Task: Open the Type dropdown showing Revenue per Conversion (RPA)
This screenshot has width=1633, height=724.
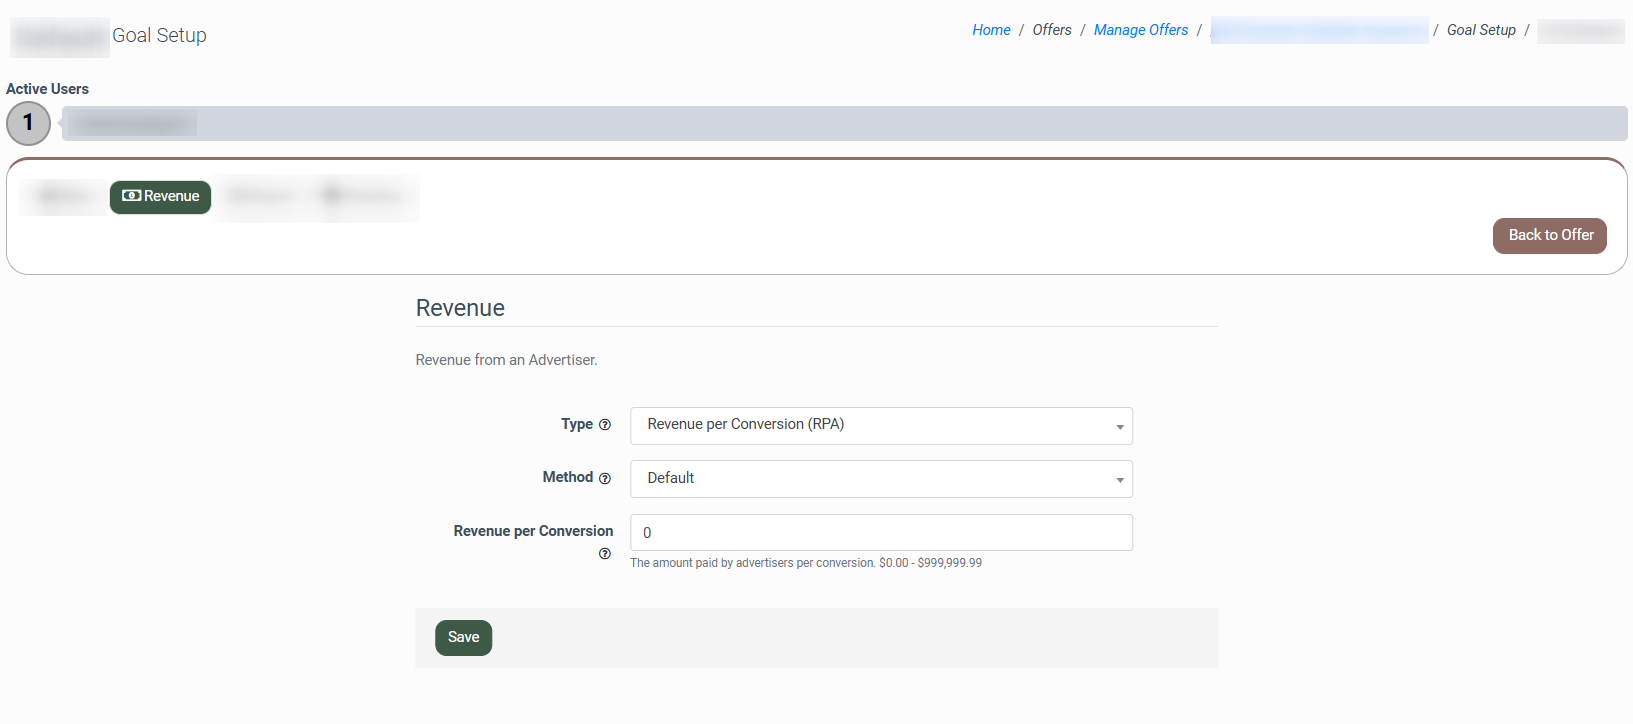Action: 880,425
